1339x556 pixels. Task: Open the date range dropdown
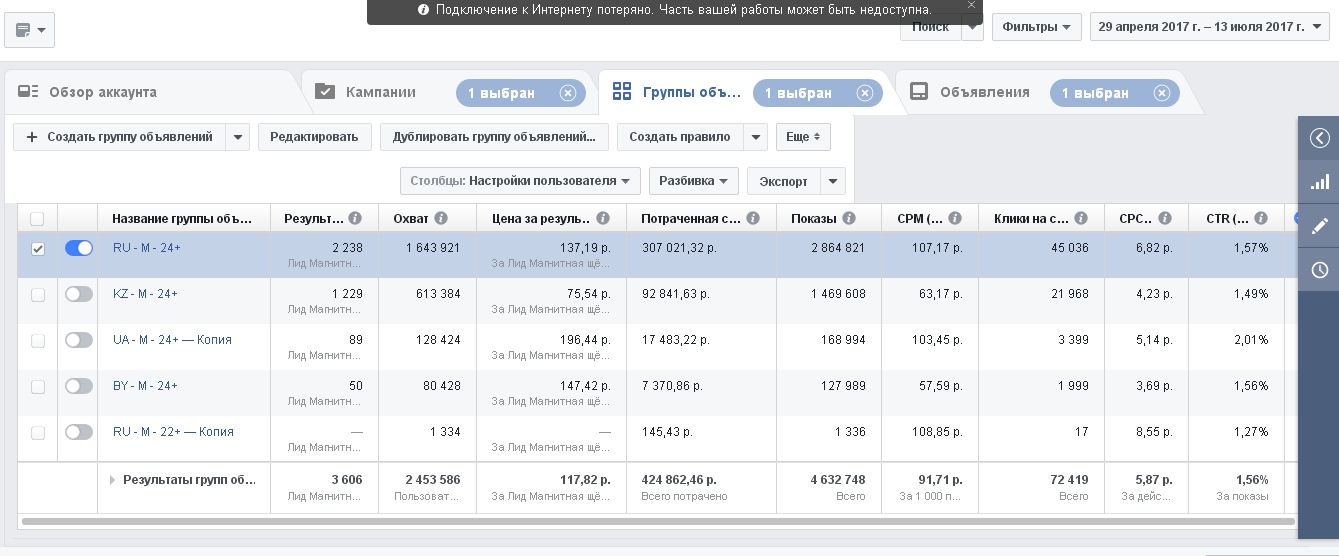point(1209,27)
